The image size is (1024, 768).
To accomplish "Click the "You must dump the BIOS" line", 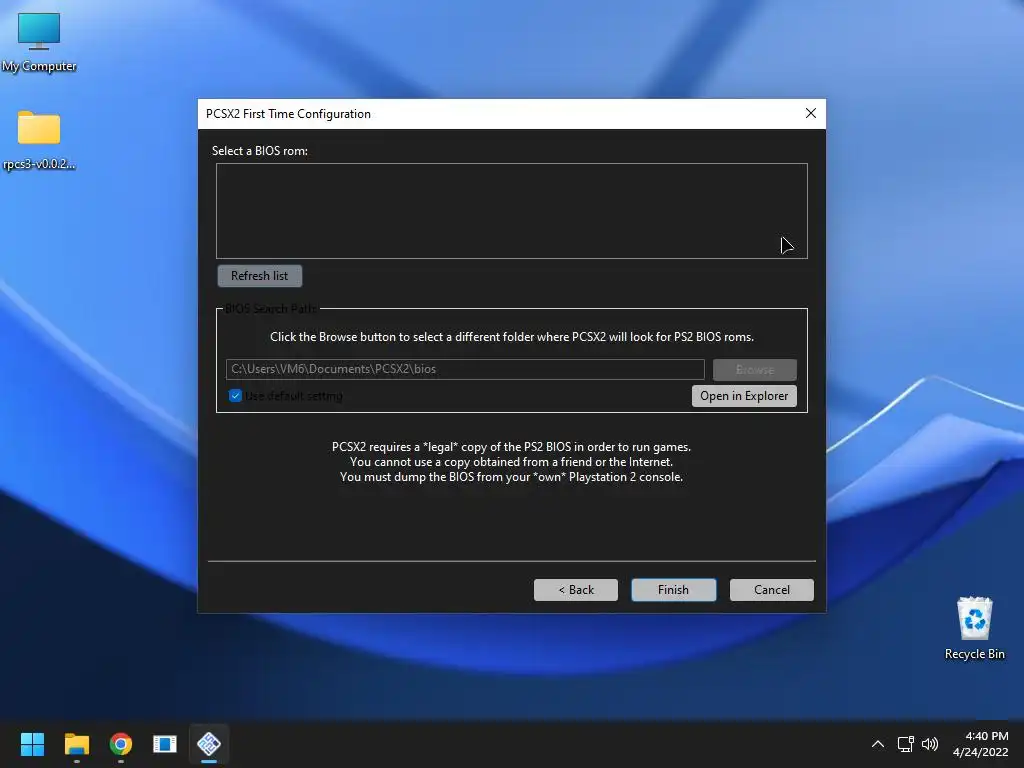I will [511, 477].
